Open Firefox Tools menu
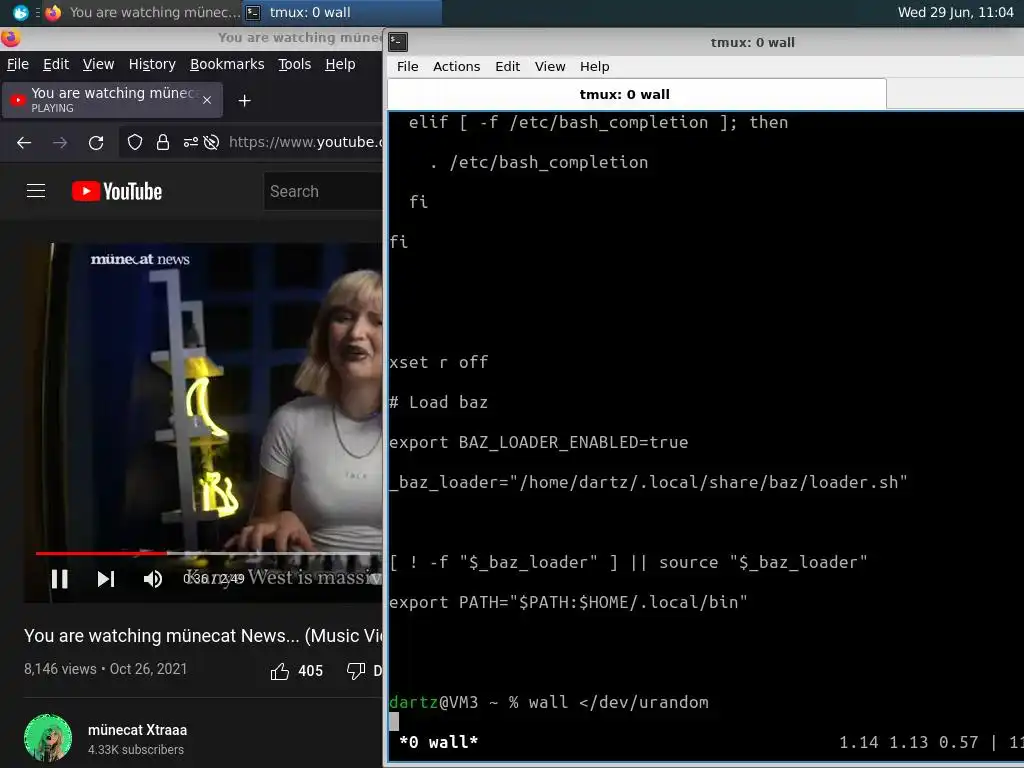 pyautogui.click(x=294, y=64)
